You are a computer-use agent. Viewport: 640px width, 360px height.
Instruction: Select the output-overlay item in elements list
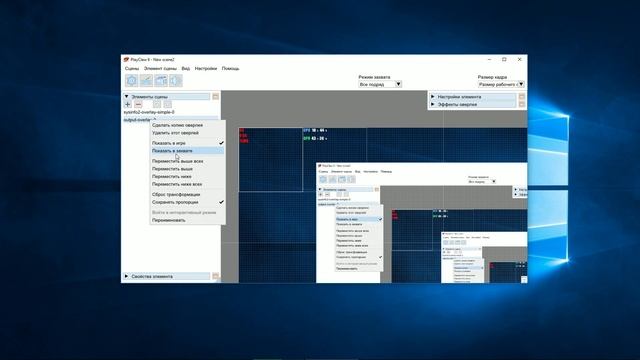139,120
